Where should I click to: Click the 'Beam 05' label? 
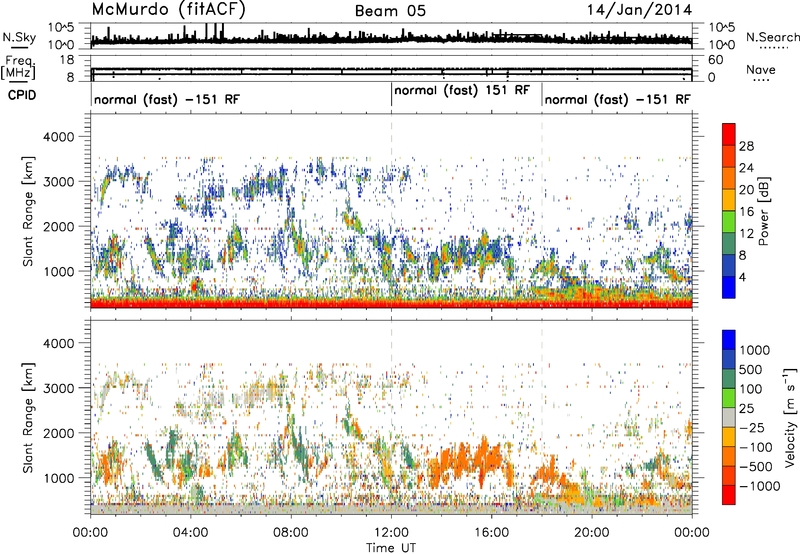click(x=390, y=11)
